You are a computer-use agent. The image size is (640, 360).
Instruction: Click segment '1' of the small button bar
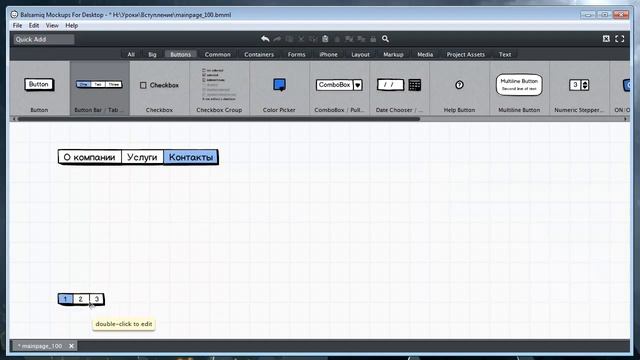(65, 299)
